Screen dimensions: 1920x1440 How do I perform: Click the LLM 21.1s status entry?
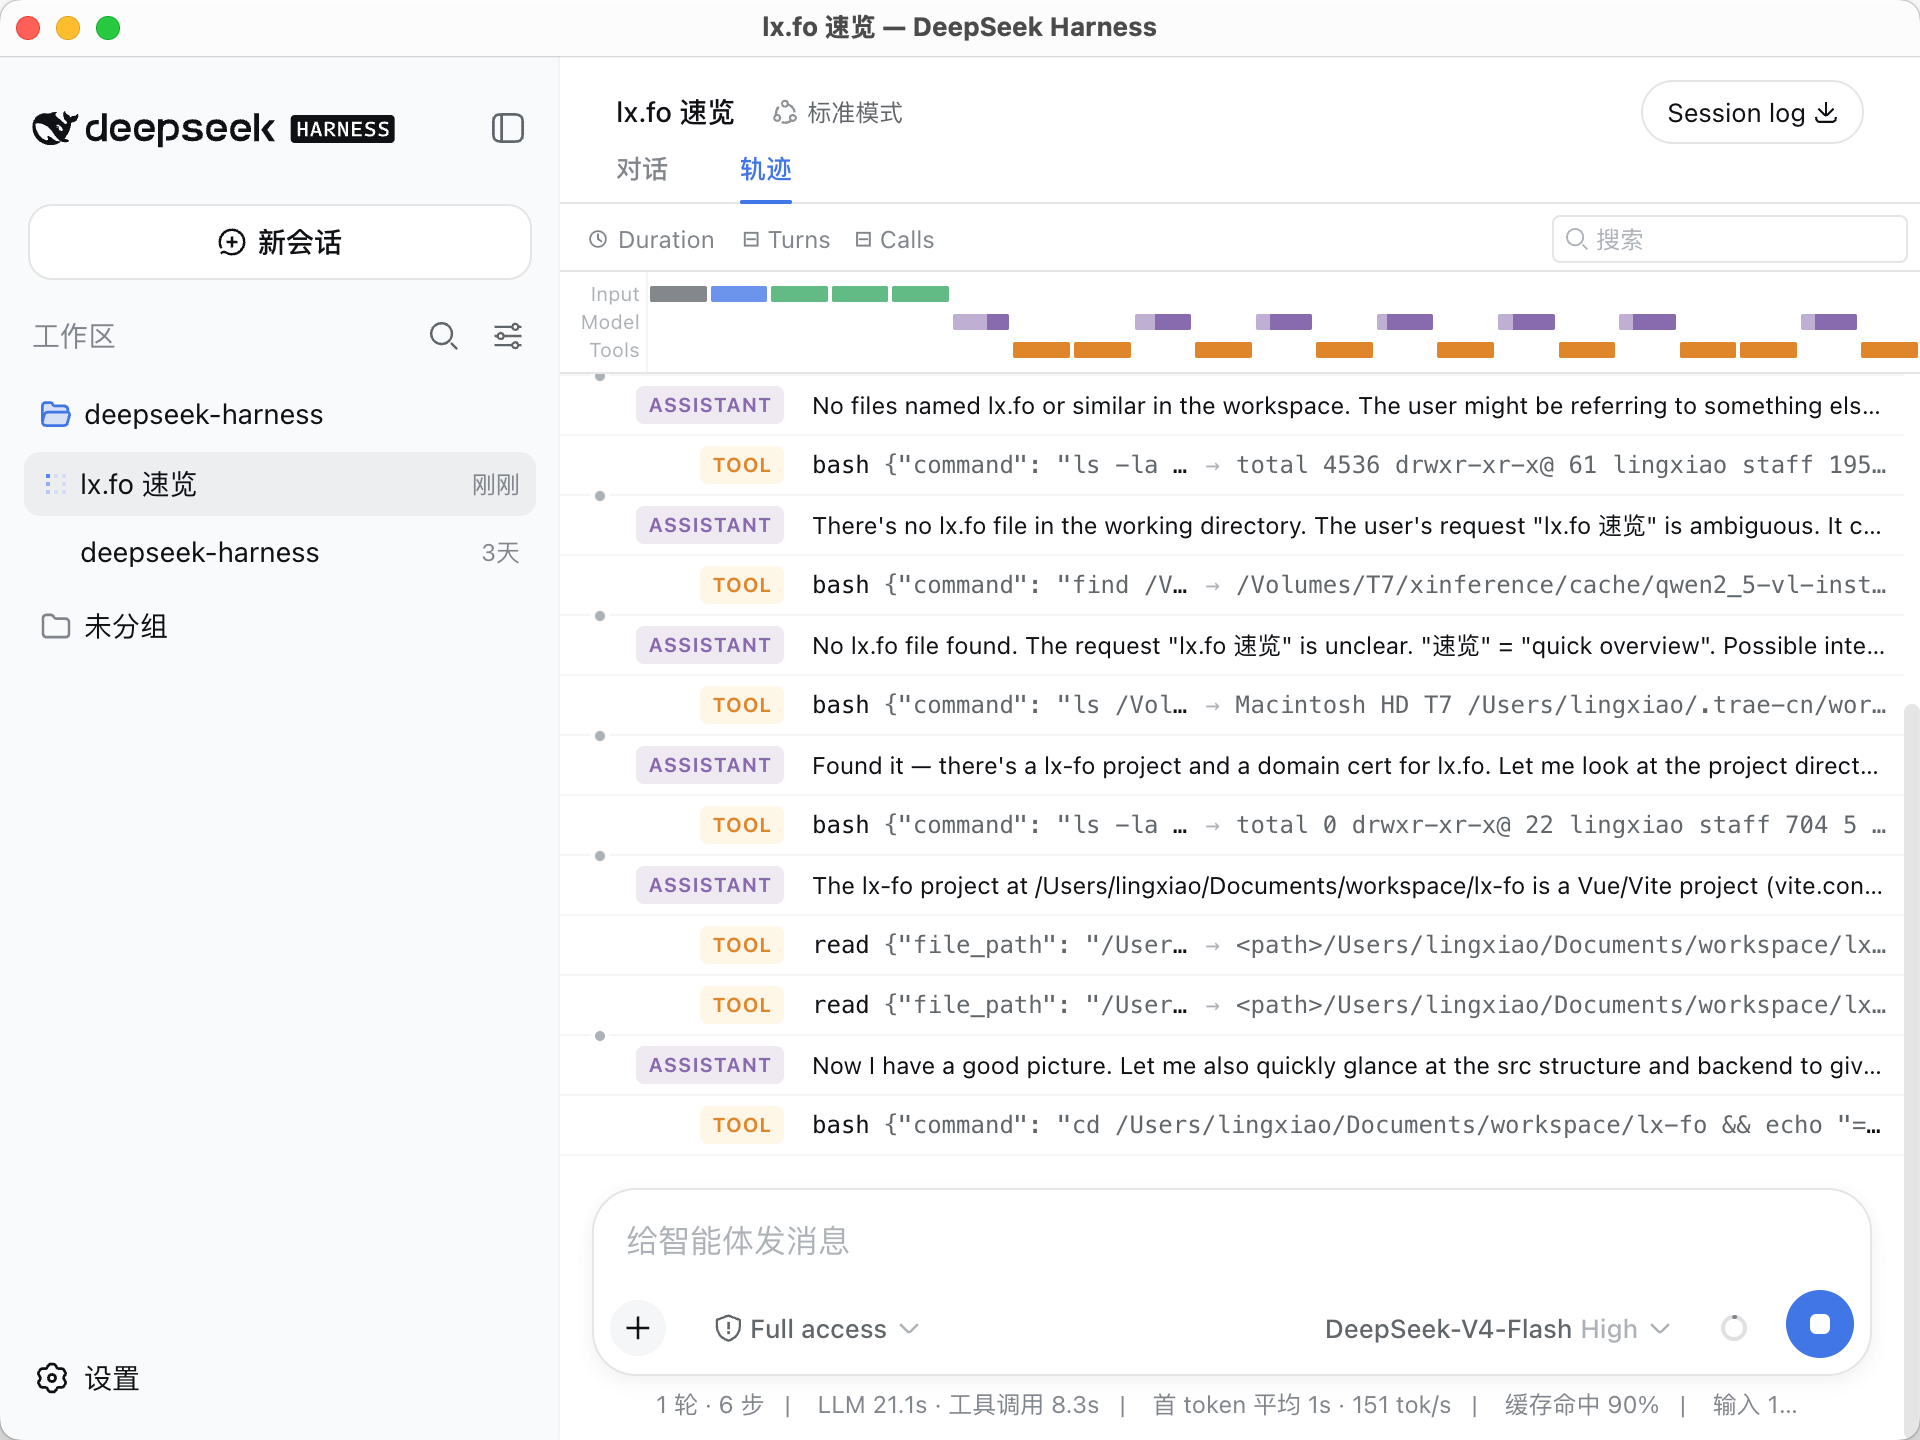point(958,1405)
